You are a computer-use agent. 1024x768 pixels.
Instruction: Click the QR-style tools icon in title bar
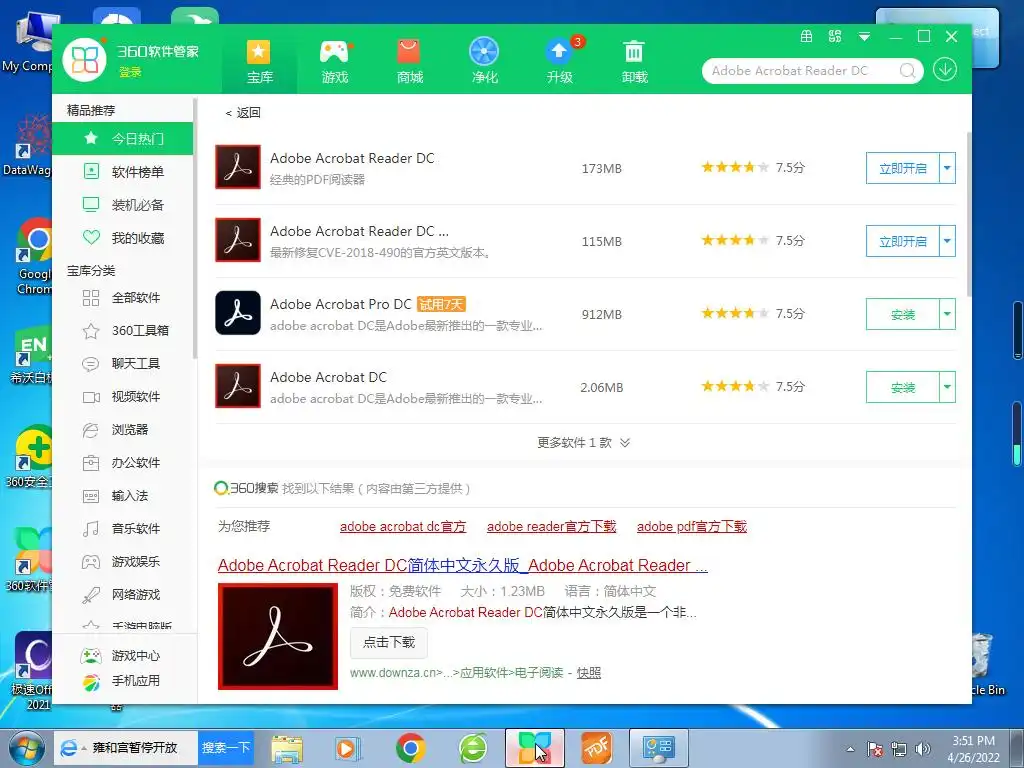[835, 37]
